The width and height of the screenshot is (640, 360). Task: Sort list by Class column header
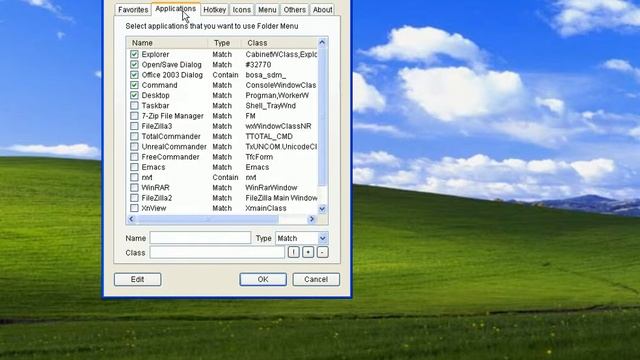pos(279,43)
